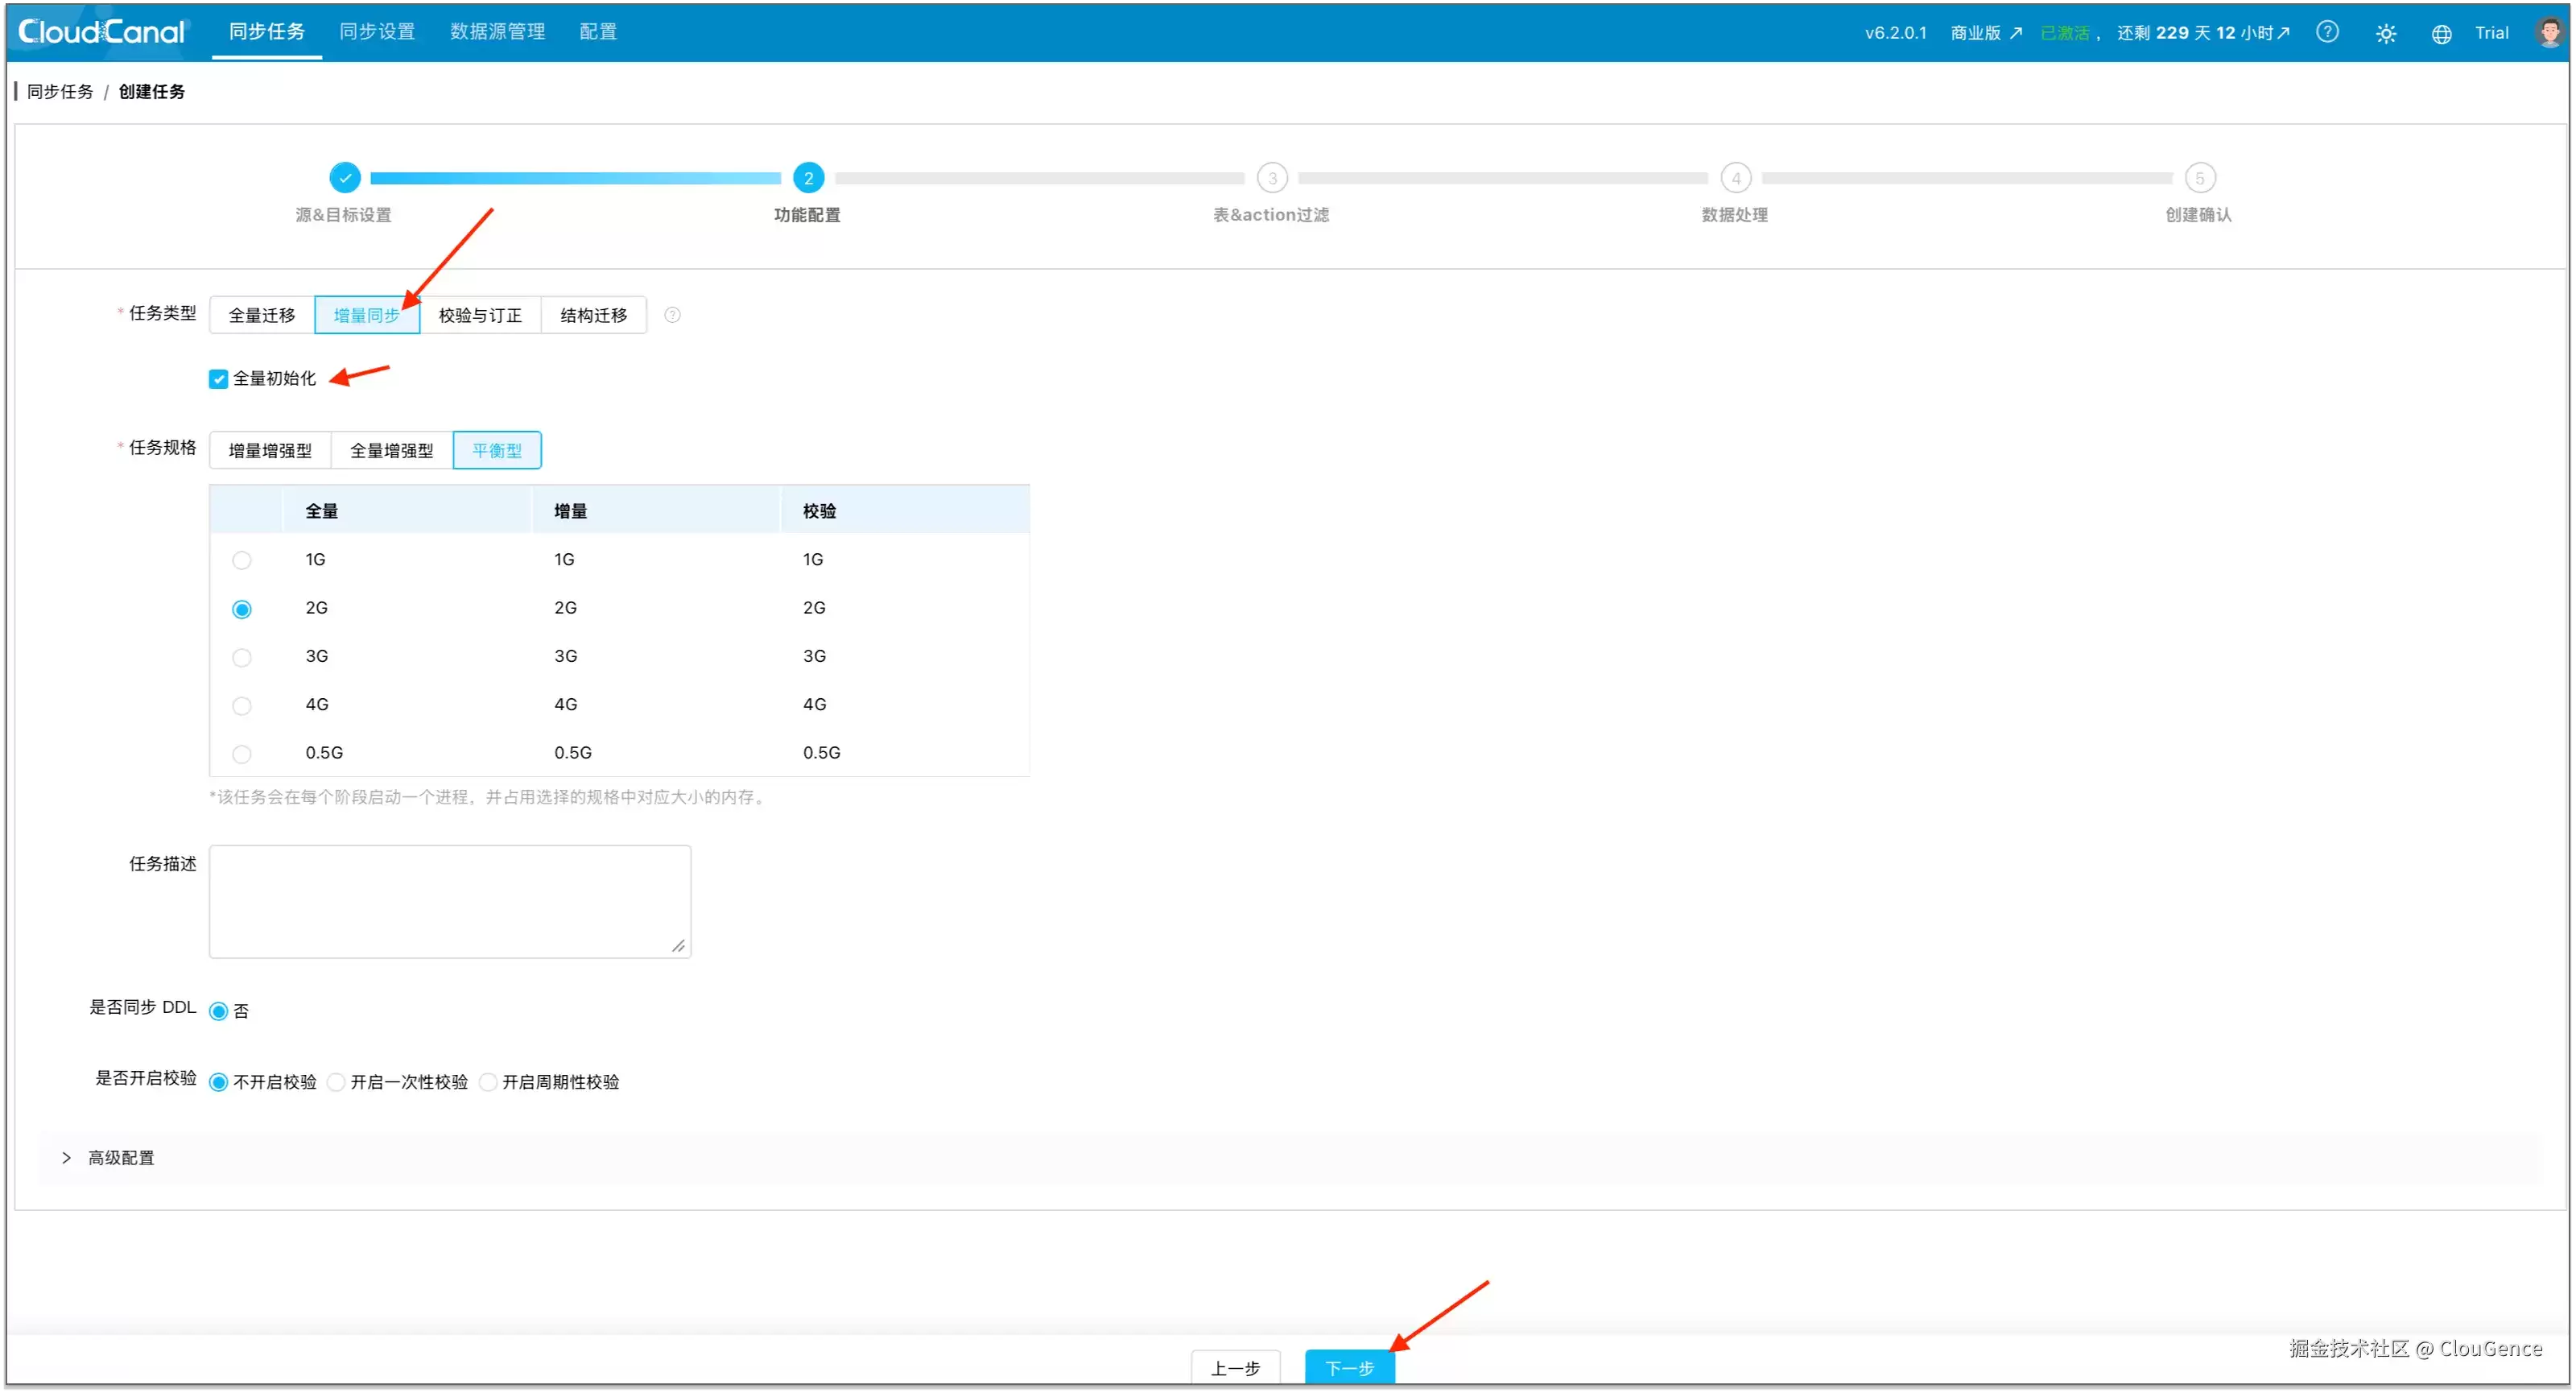This screenshot has width=2576, height=1393.
Task: Select the 结构迁移 task type
Action: coord(594,315)
